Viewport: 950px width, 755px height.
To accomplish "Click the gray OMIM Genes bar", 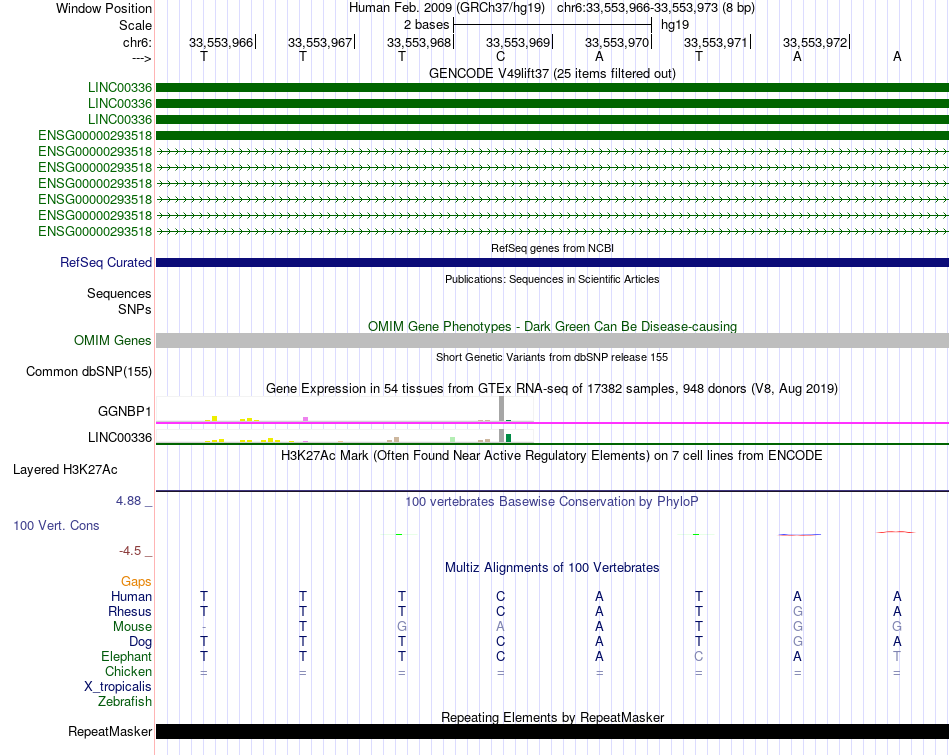I will click(x=552, y=341).
